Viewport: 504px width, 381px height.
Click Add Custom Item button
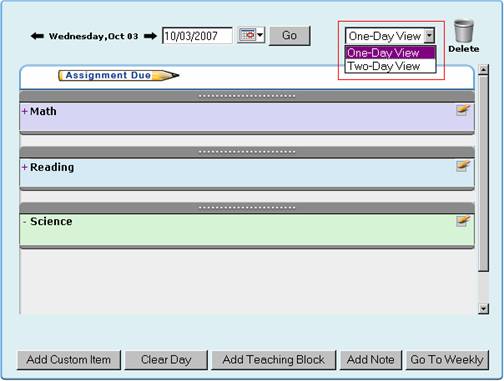[x=69, y=360]
